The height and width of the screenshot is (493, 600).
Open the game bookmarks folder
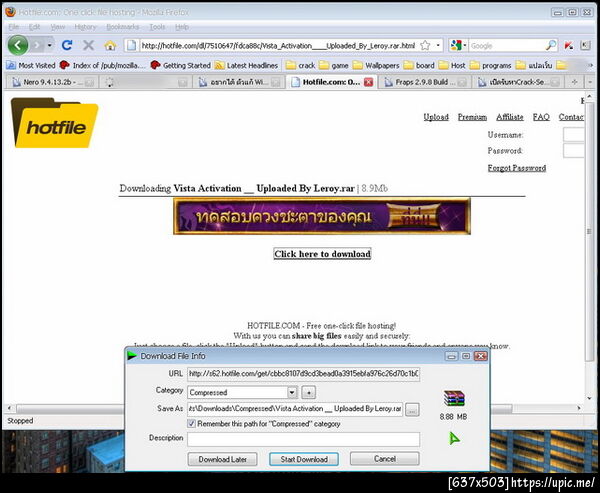(x=334, y=65)
